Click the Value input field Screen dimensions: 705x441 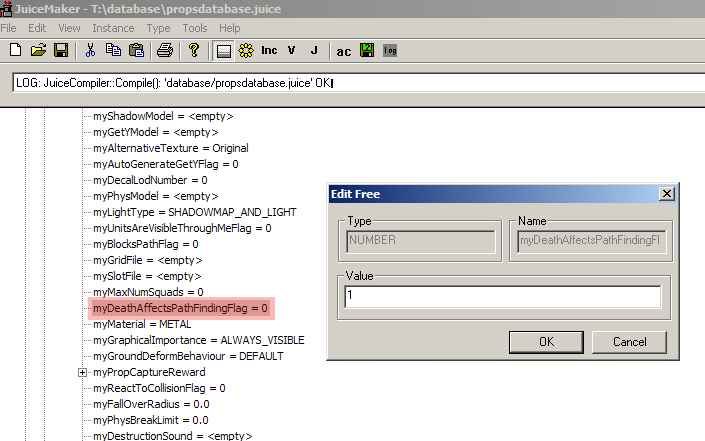pyautogui.click(x=503, y=296)
